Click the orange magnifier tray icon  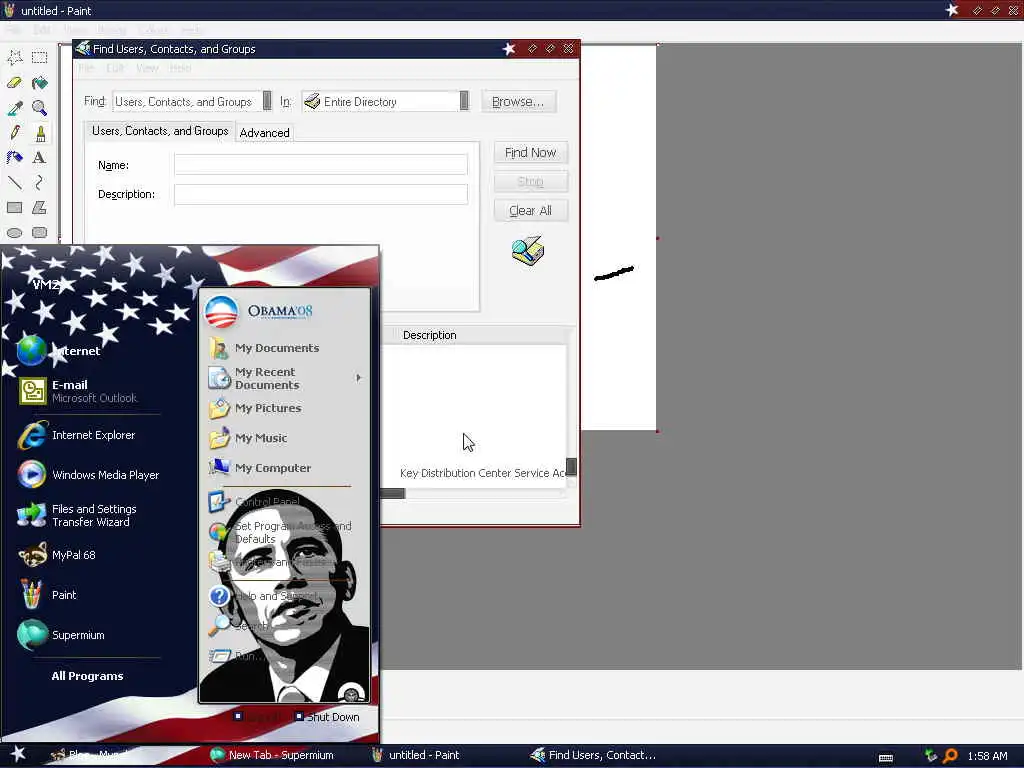coord(950,756)
